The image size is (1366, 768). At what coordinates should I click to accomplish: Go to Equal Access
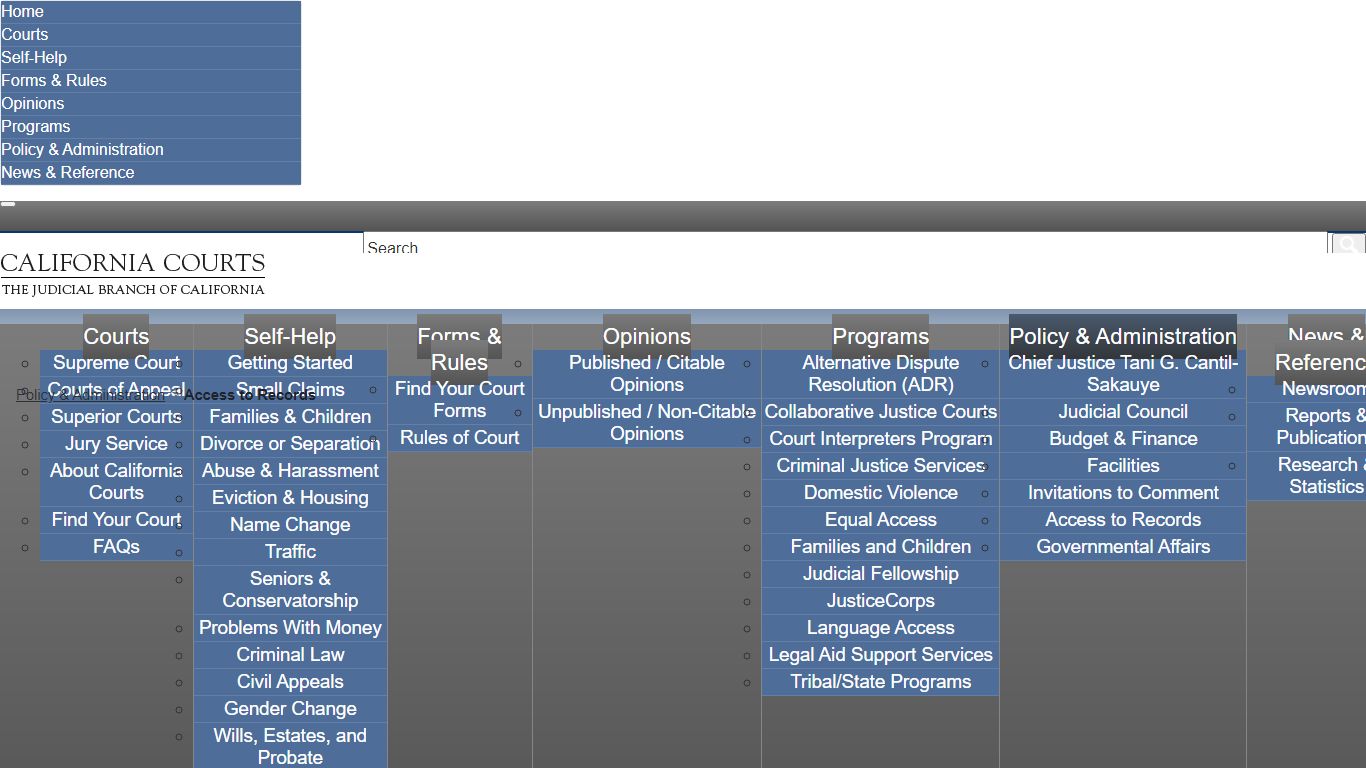(881, 520)
